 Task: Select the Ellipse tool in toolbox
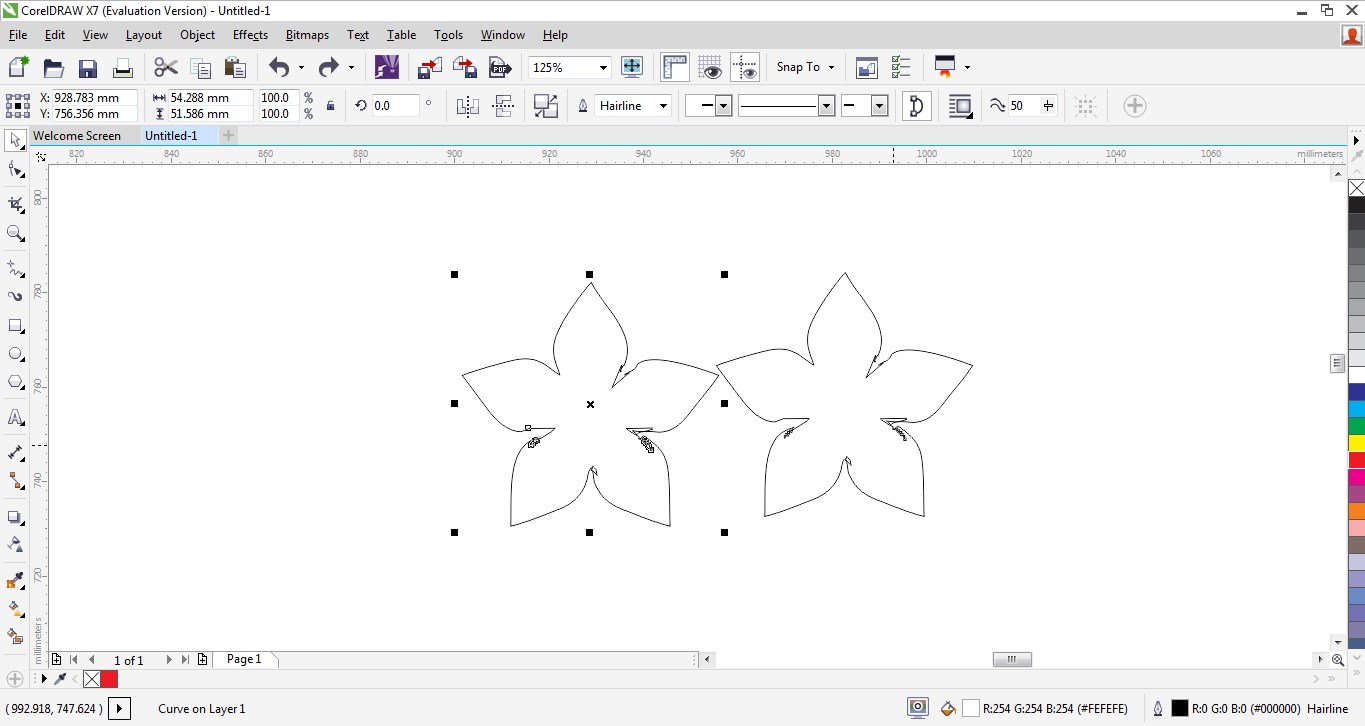coord(15,354)
